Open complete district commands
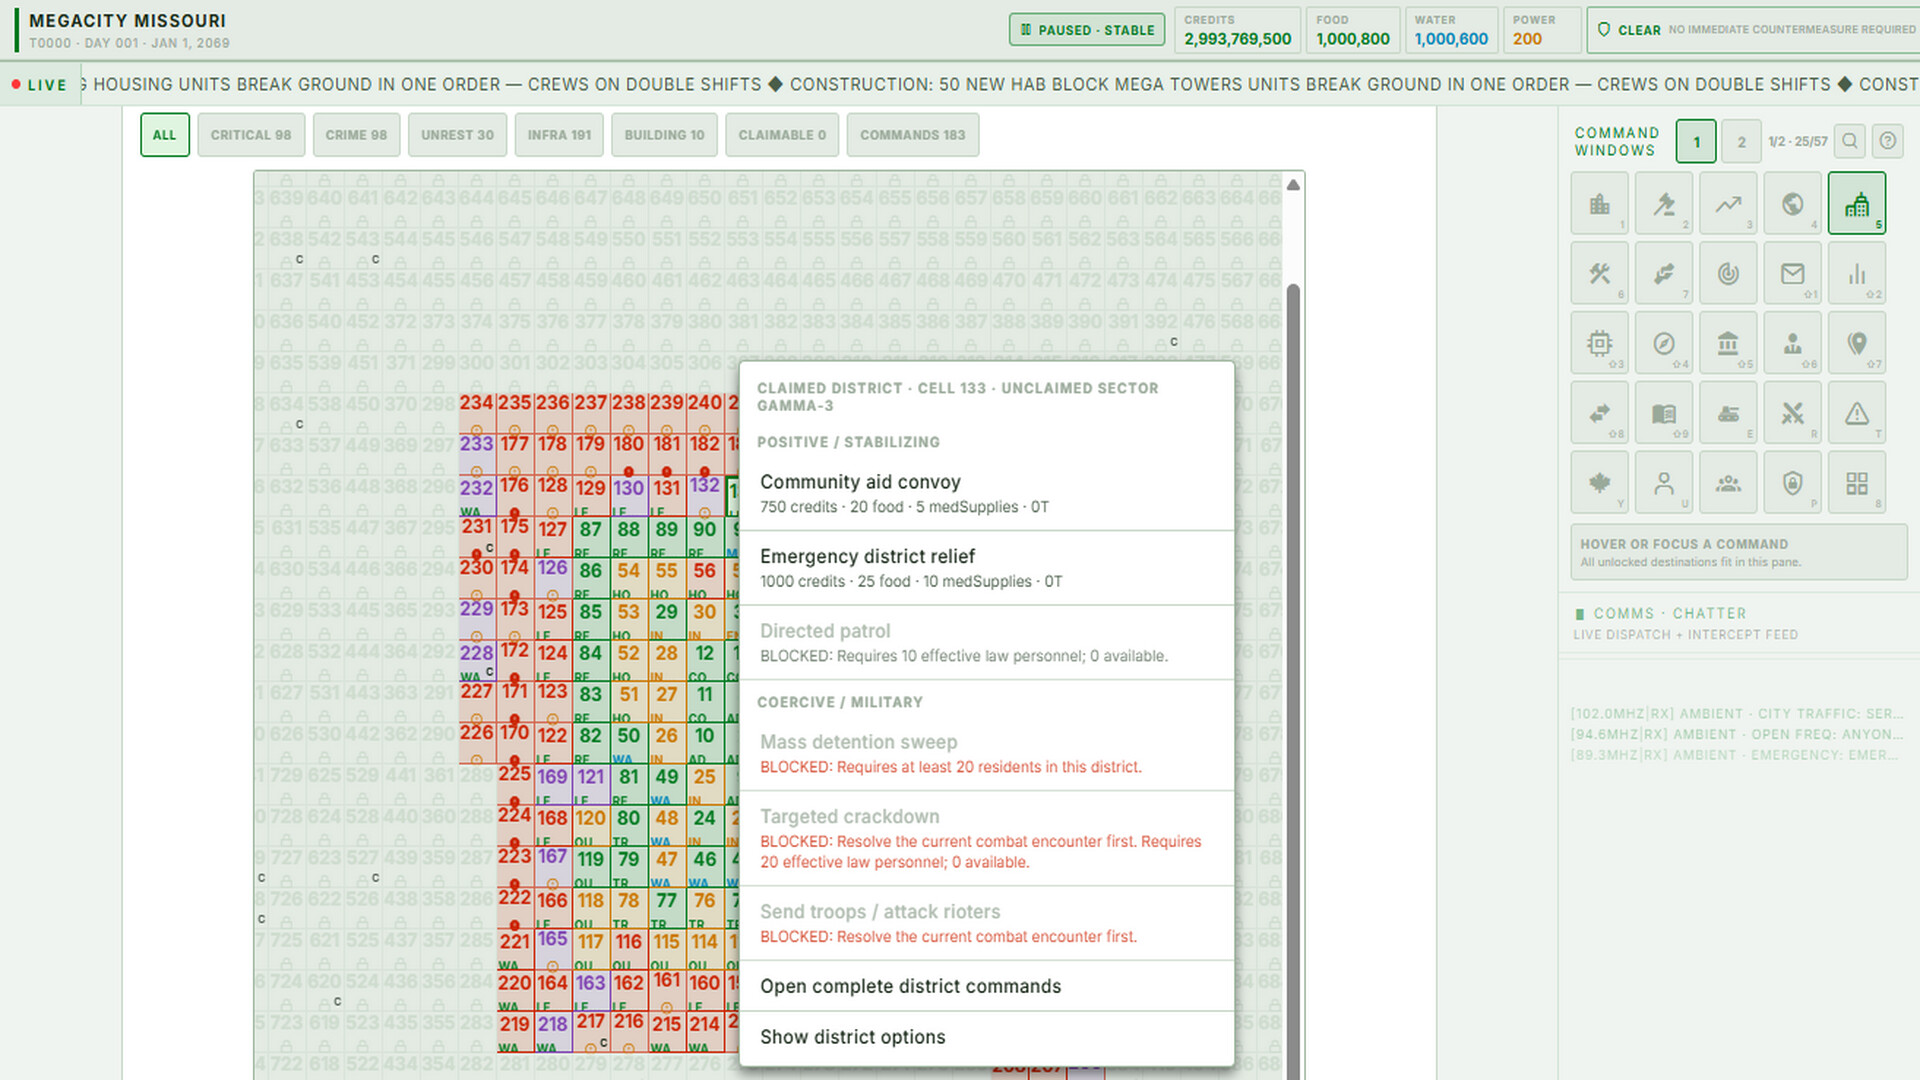Image resolution: width=1920 pixels, height=1080 pixels. pyautogui.click(x=986, y=986)
